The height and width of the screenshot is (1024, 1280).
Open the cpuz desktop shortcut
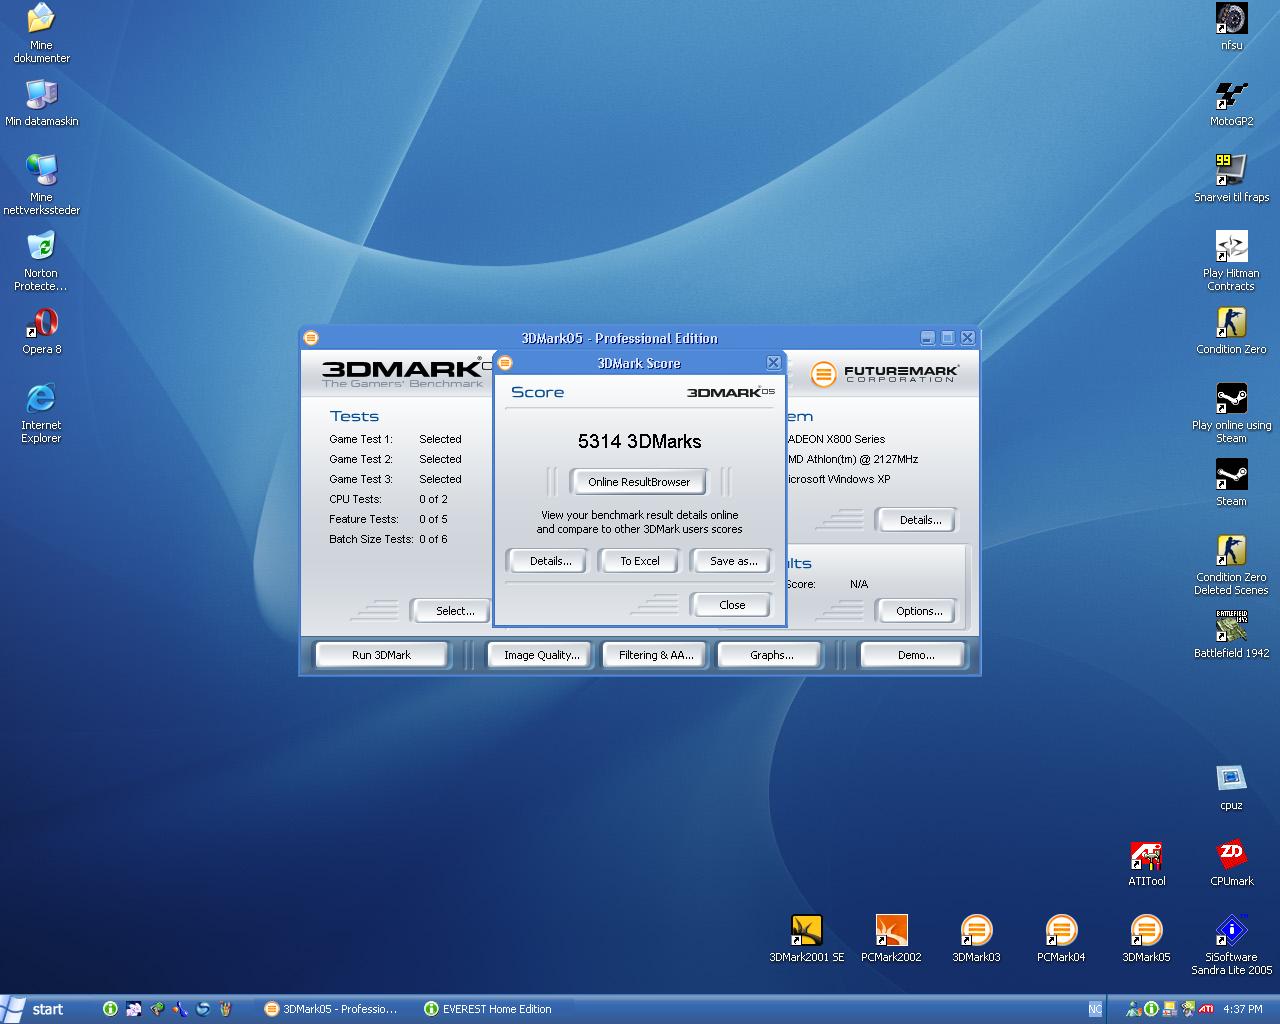click(x=1231, y=780)
